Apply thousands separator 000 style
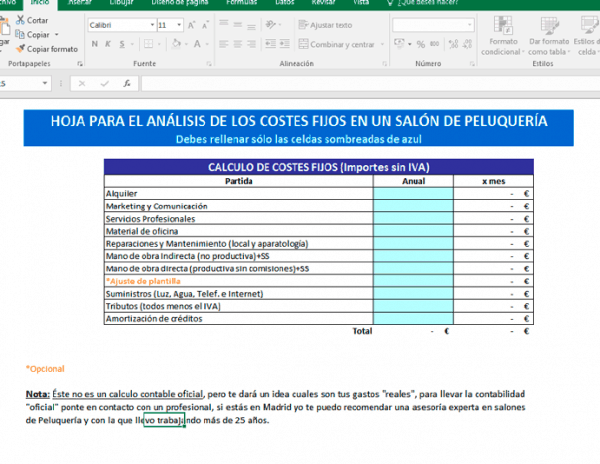 (434, 44)
